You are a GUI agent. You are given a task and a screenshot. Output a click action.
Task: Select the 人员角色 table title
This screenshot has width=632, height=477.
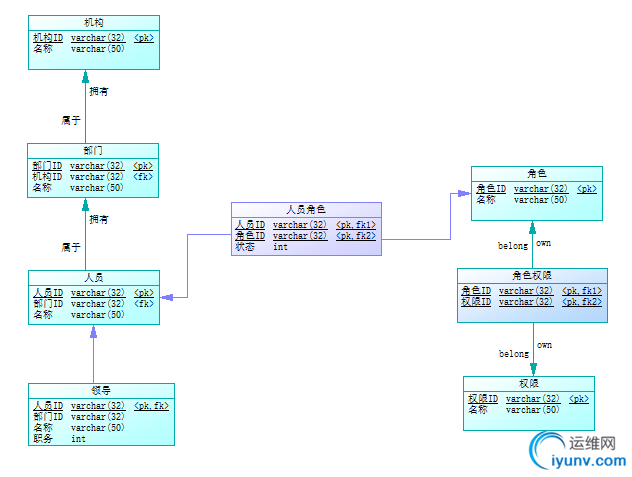(x=306, y=209)
